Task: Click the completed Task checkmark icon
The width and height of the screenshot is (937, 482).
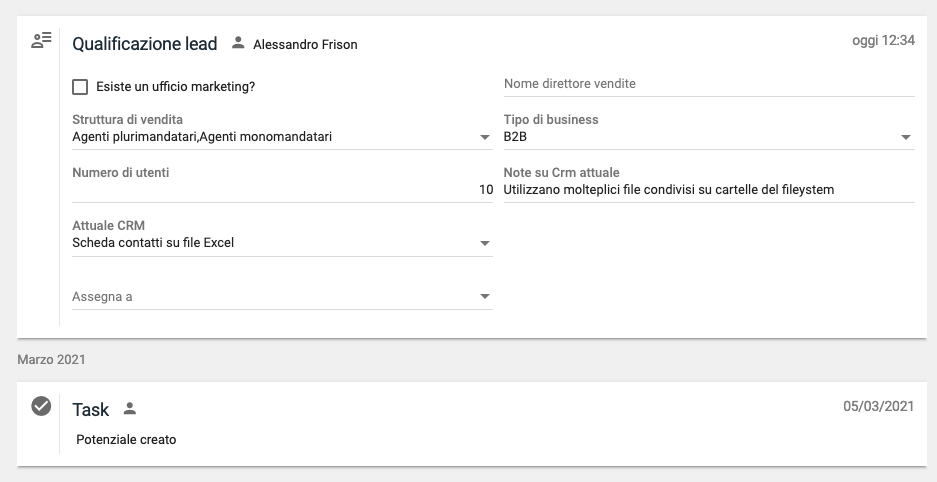Action: click(41, 406)
